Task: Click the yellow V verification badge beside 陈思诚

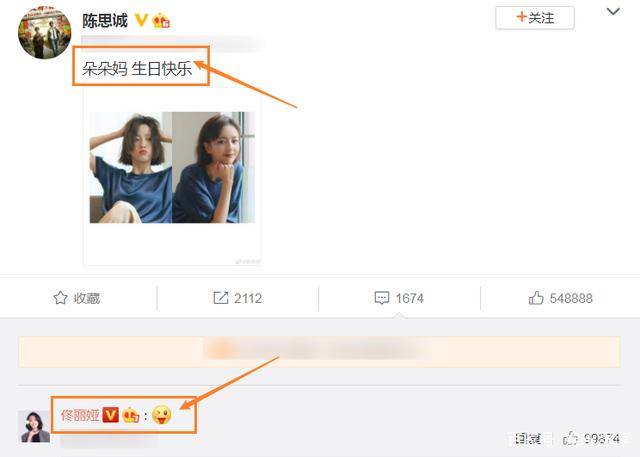Action: (141, 20)
